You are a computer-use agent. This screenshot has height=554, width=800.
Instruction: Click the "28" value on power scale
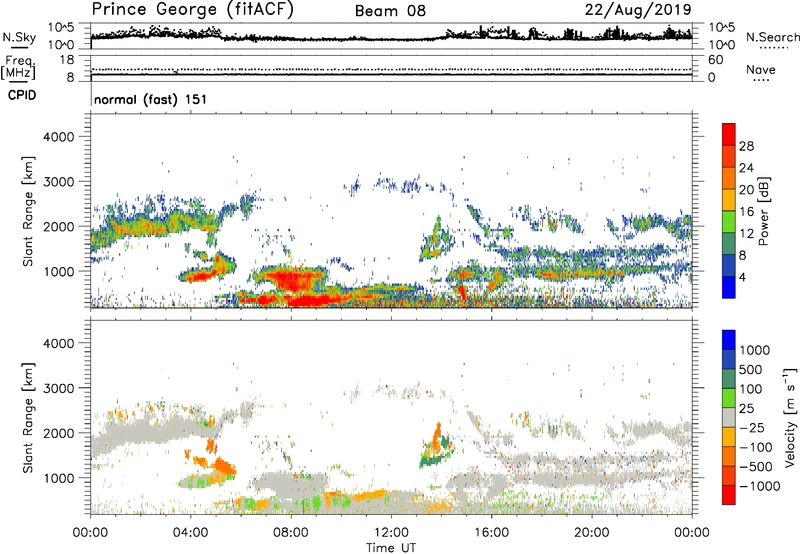click(746, 146)
